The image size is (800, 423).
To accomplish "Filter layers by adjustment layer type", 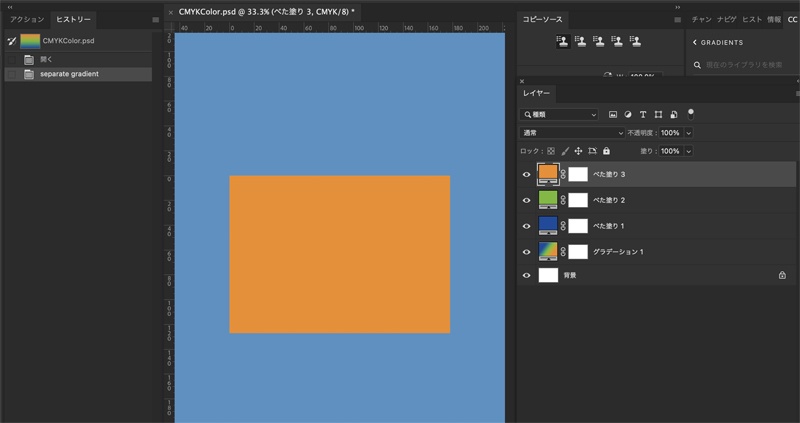I will pos(628,115).
